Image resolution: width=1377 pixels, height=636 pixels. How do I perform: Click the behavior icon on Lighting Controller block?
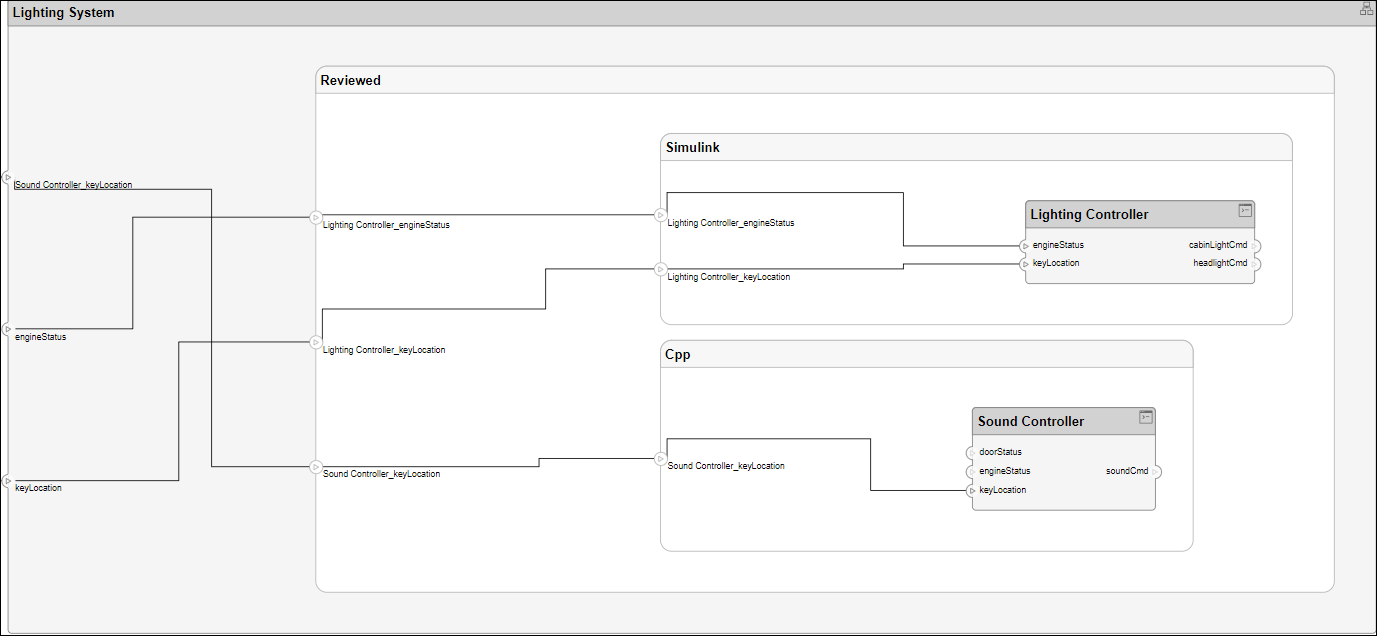coord(1245,210)
